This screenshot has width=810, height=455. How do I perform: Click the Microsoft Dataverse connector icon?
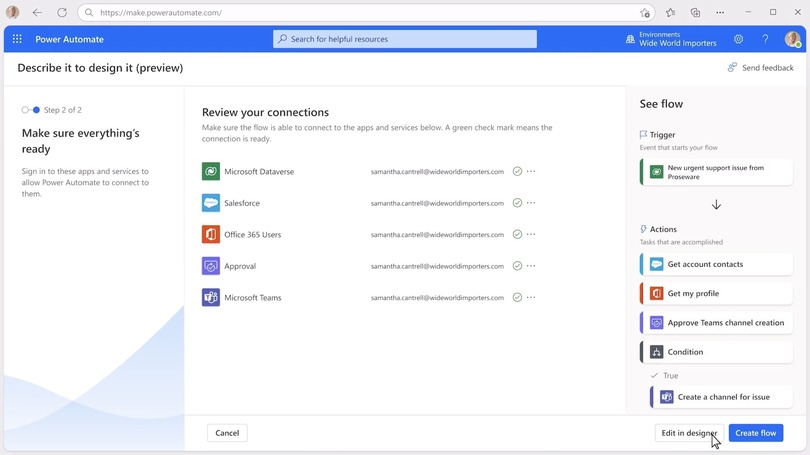coord(211,171)
